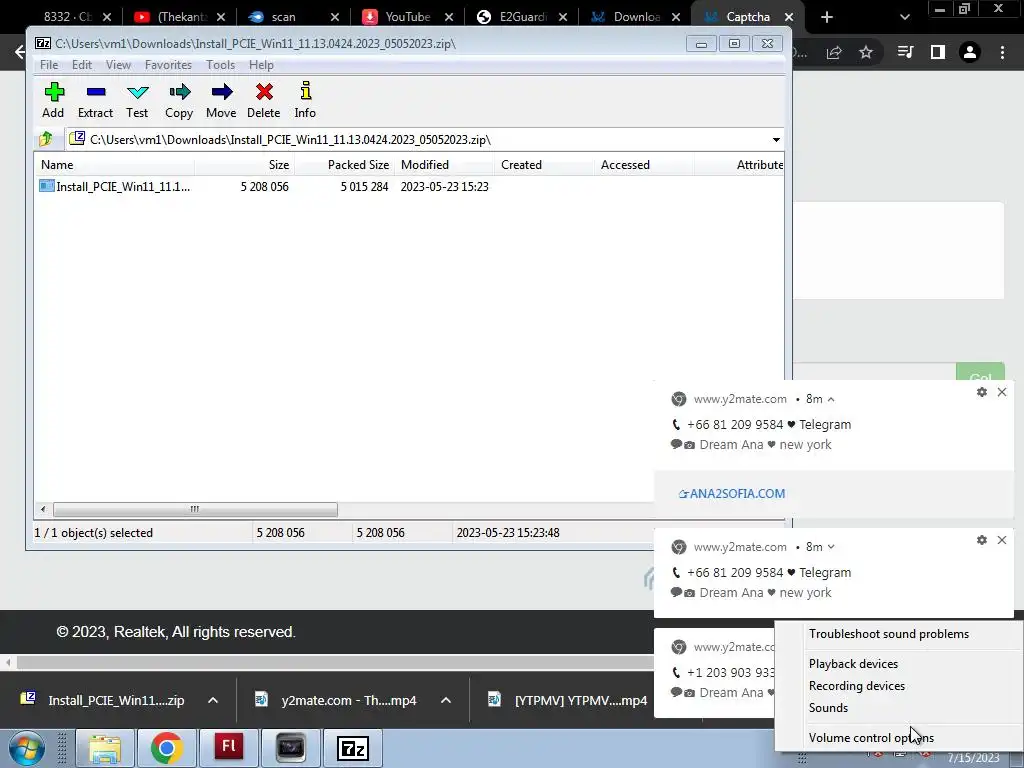
Task: Switch to the Download browser tab
Action: [637, 17]
